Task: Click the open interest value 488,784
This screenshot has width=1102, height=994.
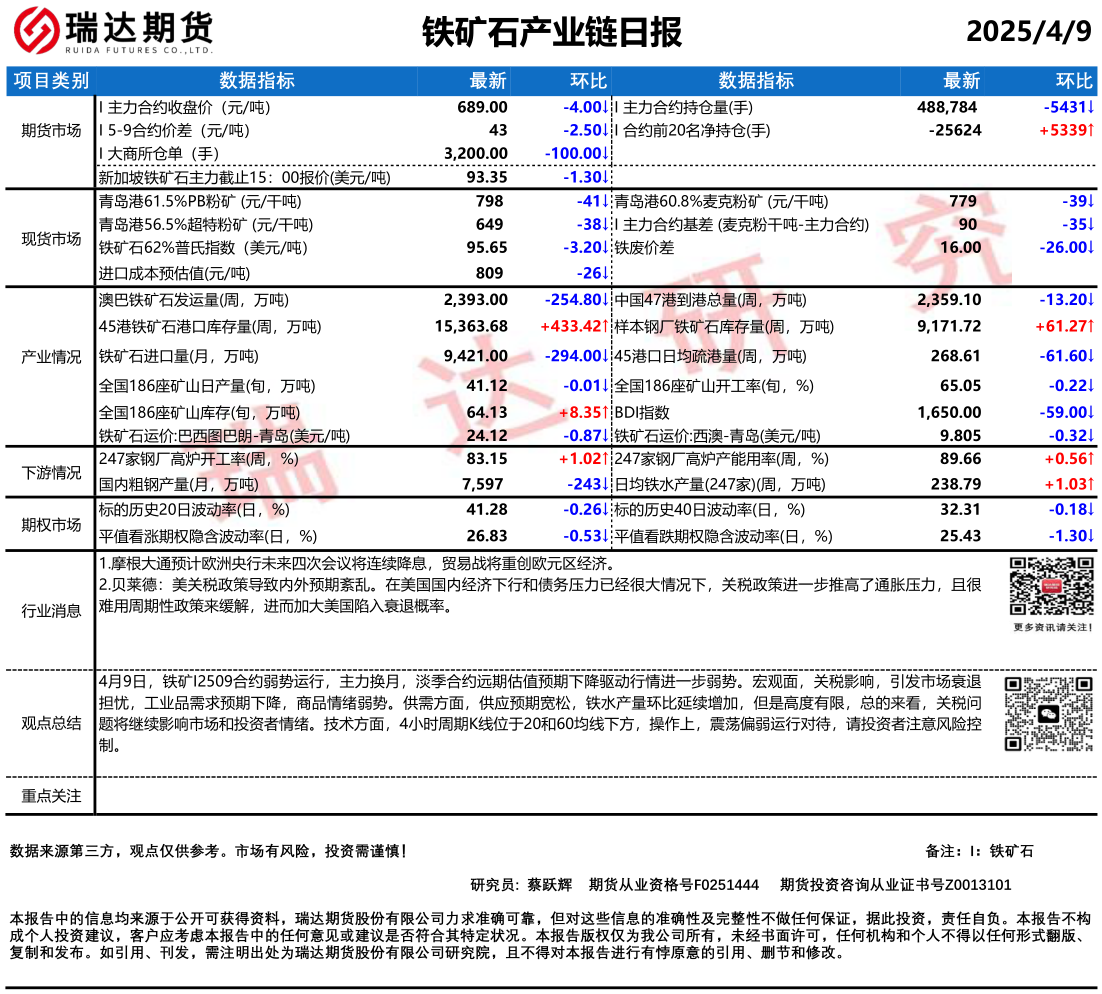Action: tap(947, 108)
